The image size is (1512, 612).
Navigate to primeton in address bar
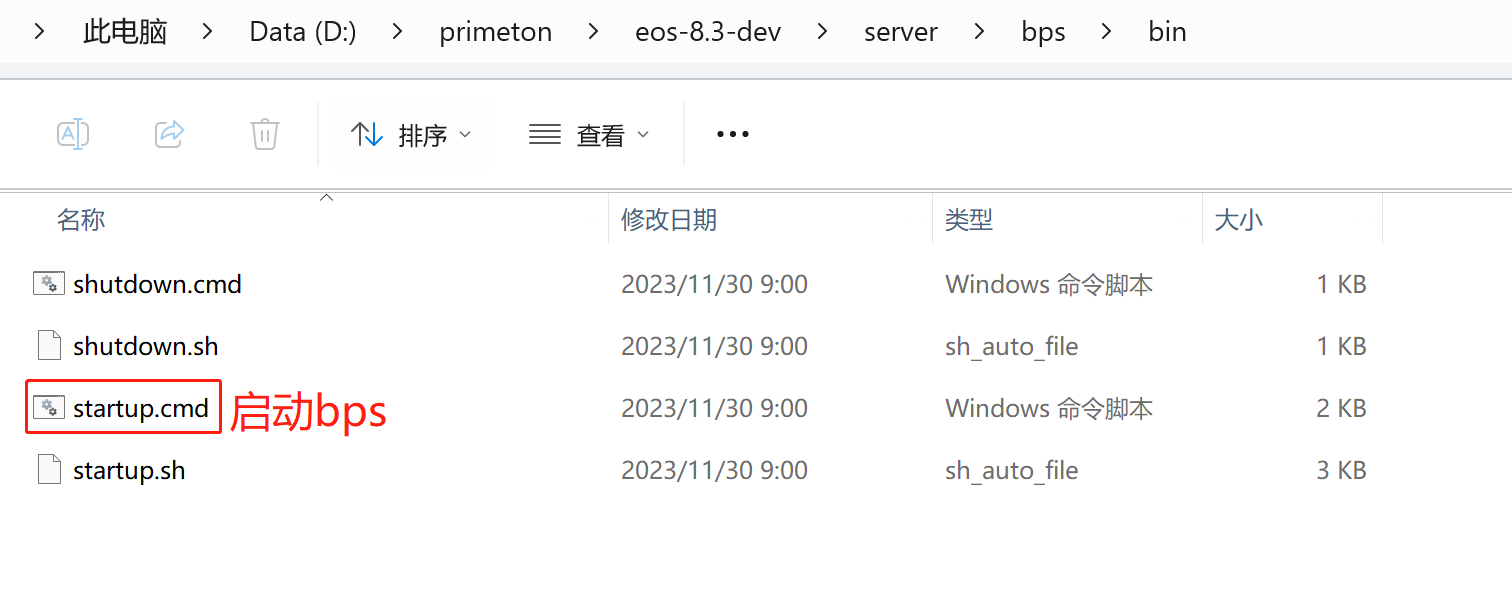[495, 32]
